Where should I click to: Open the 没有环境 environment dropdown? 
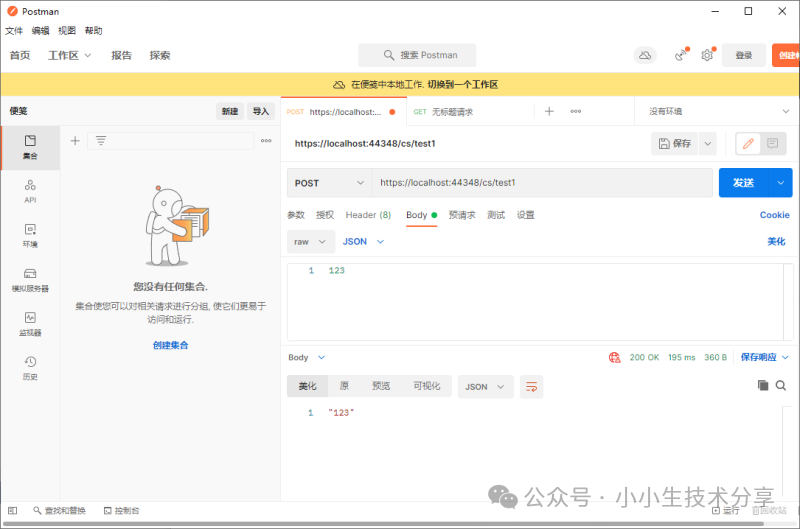pos(718,112)
